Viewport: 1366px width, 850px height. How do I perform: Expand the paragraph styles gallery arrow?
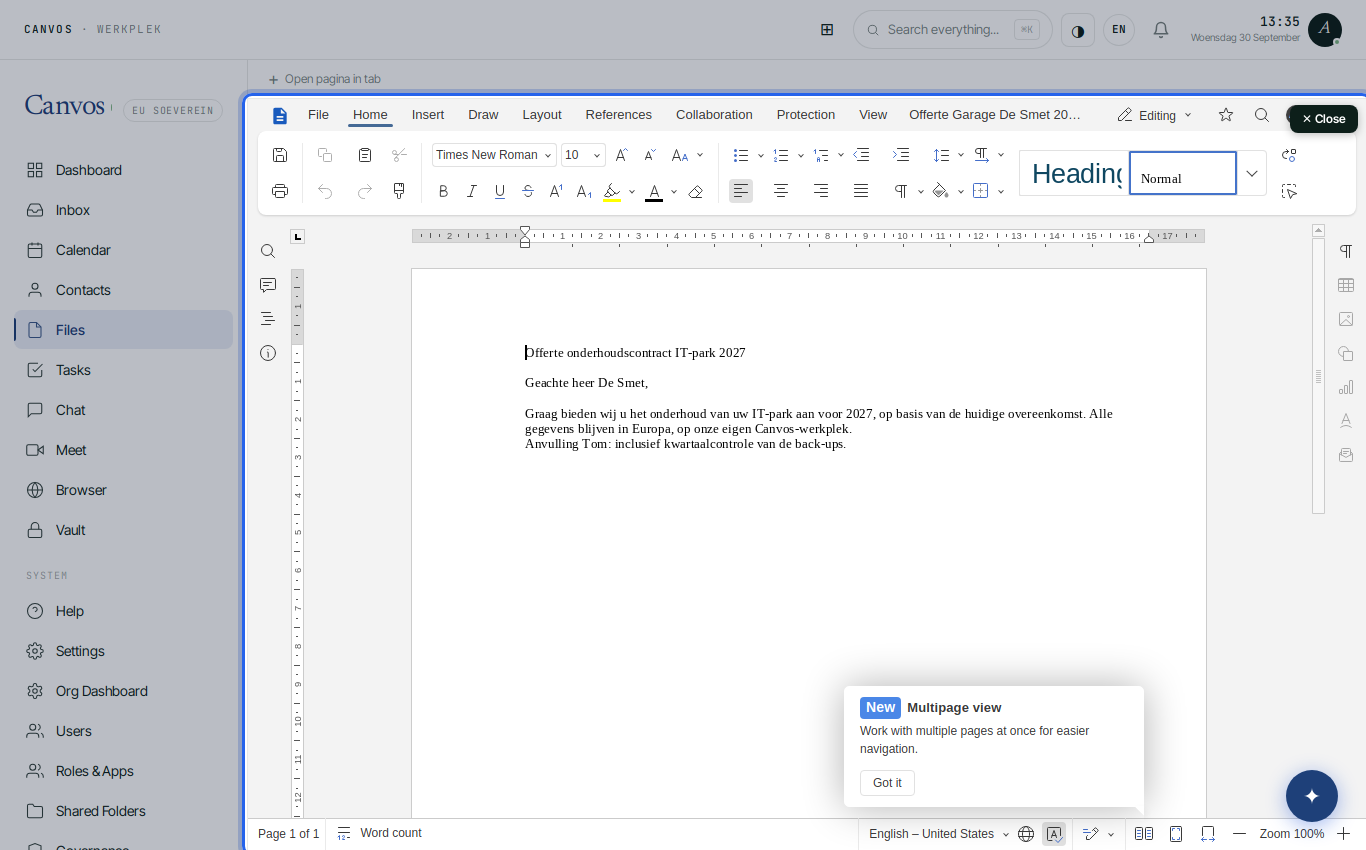(1252, 173)
